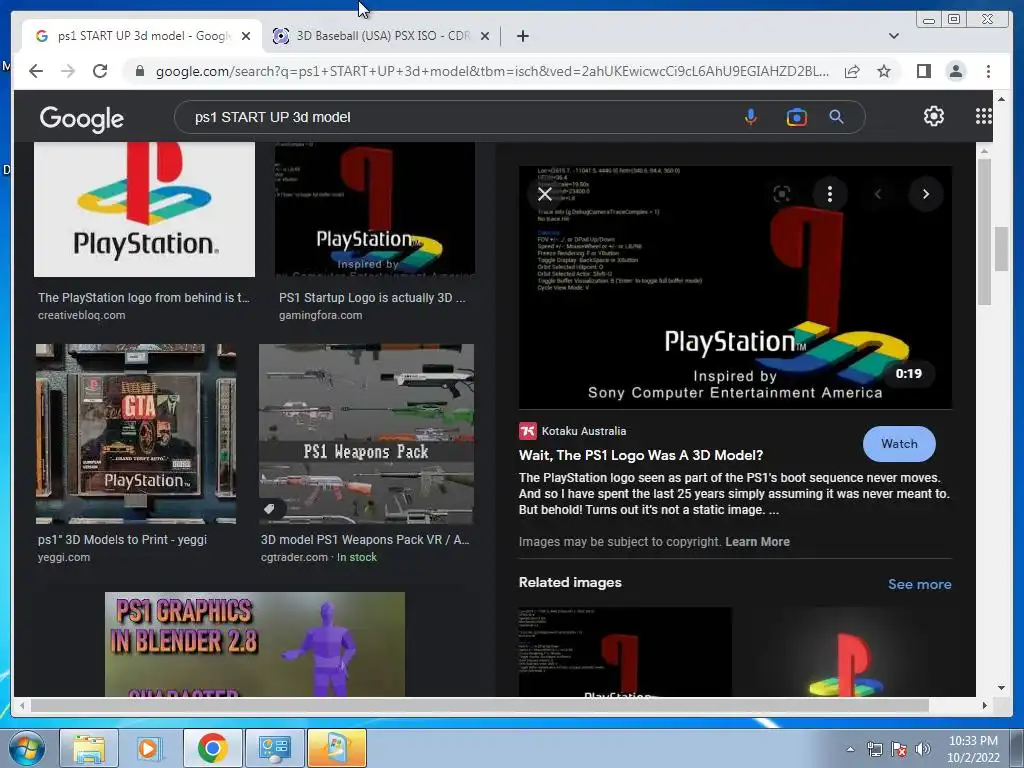The height and width of the screenshot is (768, 1024).
Task: Follow the Learn More copyright link
Action: [757, 541]
